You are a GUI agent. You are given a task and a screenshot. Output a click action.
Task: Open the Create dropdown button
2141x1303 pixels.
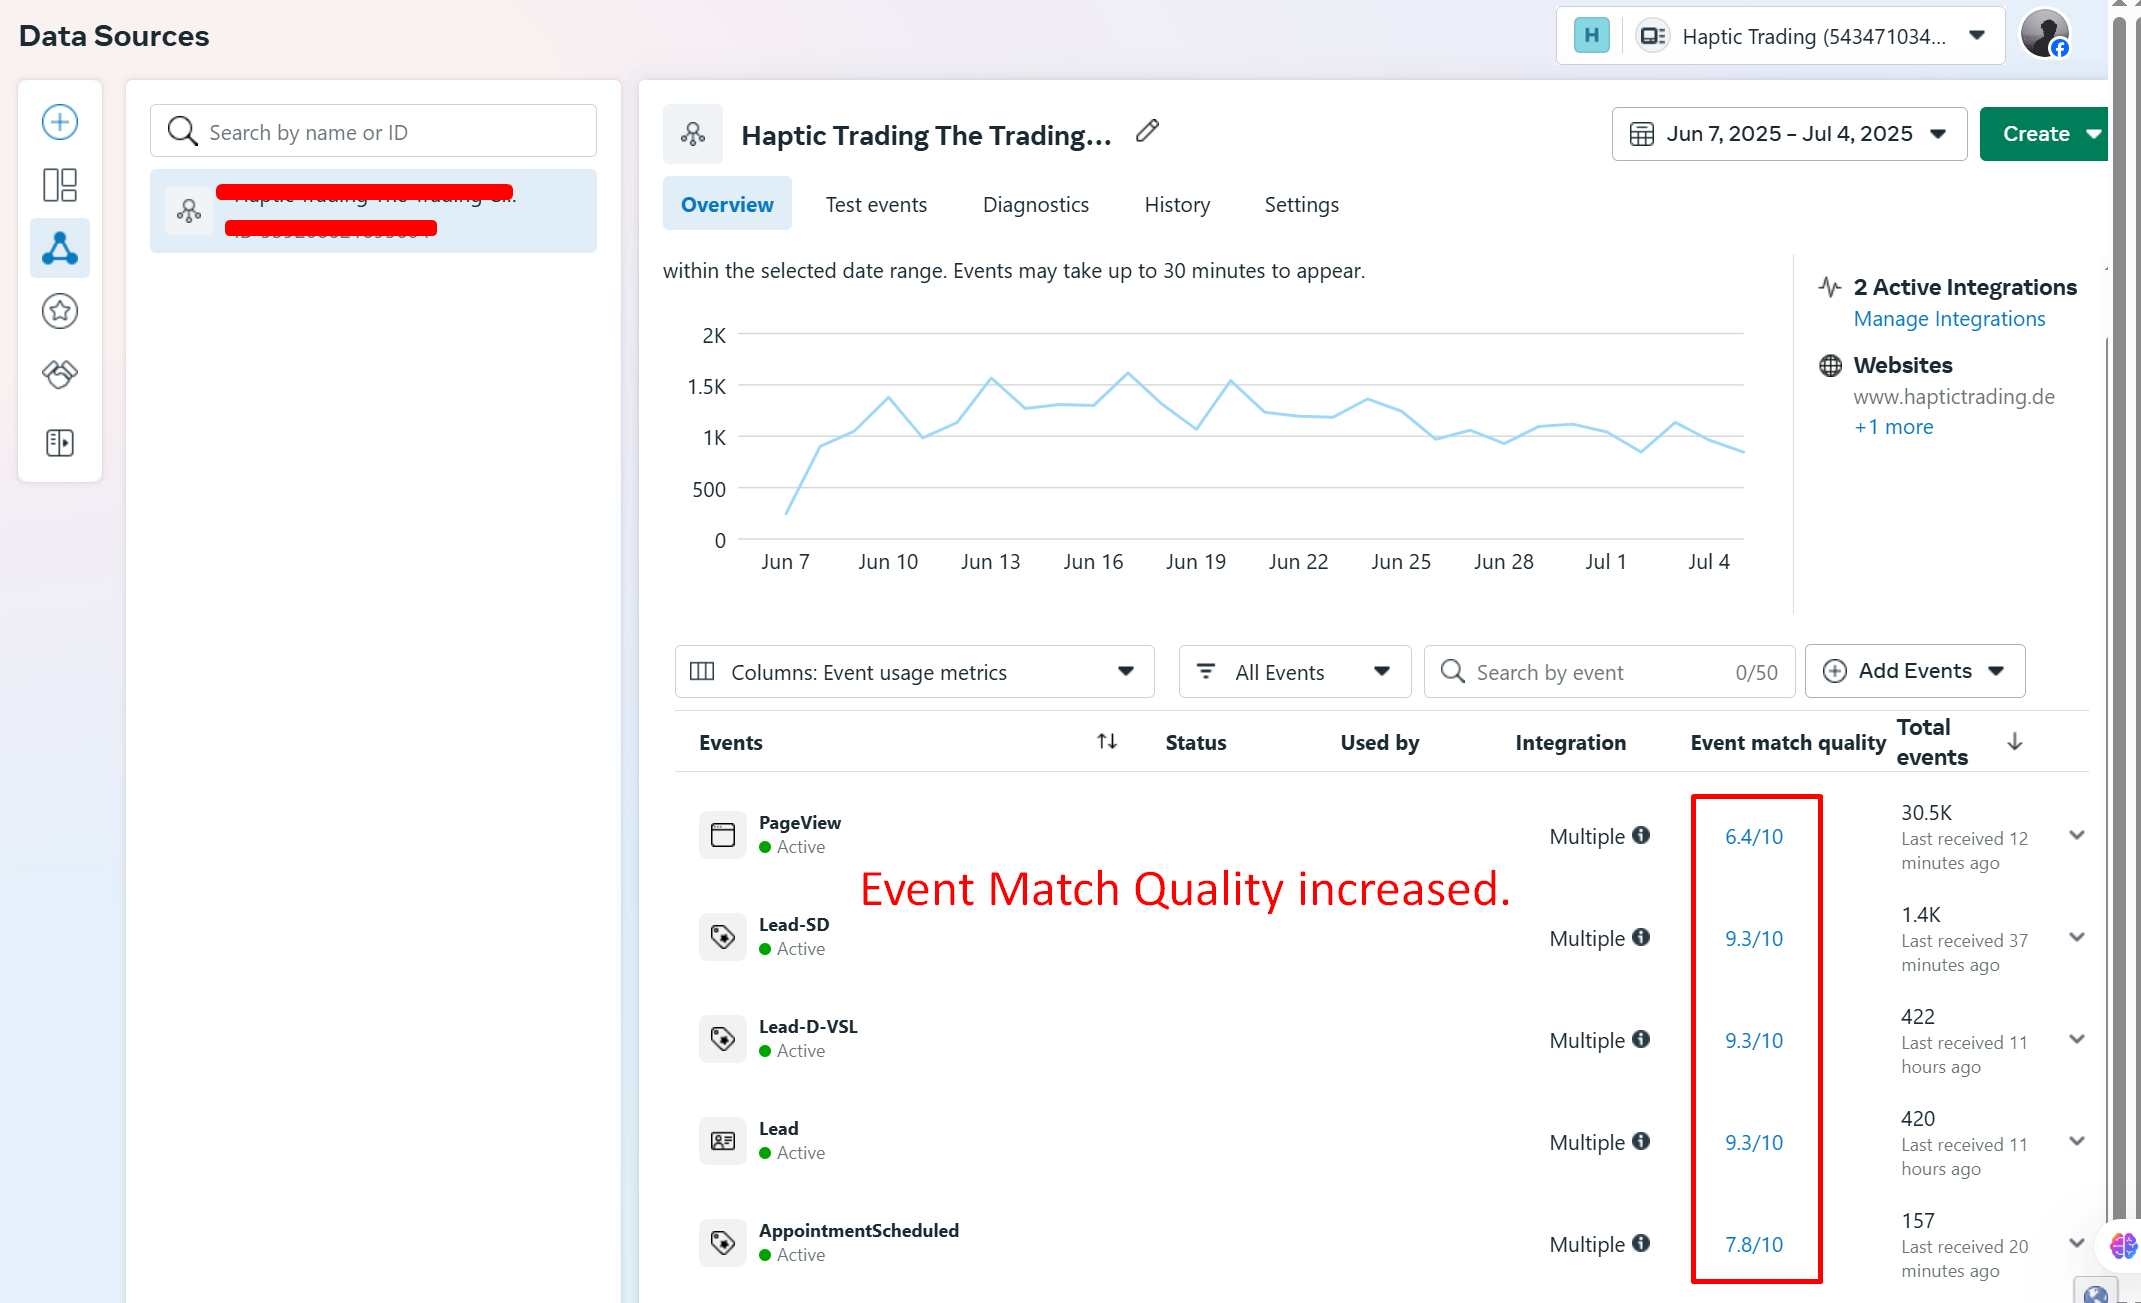(x=2044, y=134)
